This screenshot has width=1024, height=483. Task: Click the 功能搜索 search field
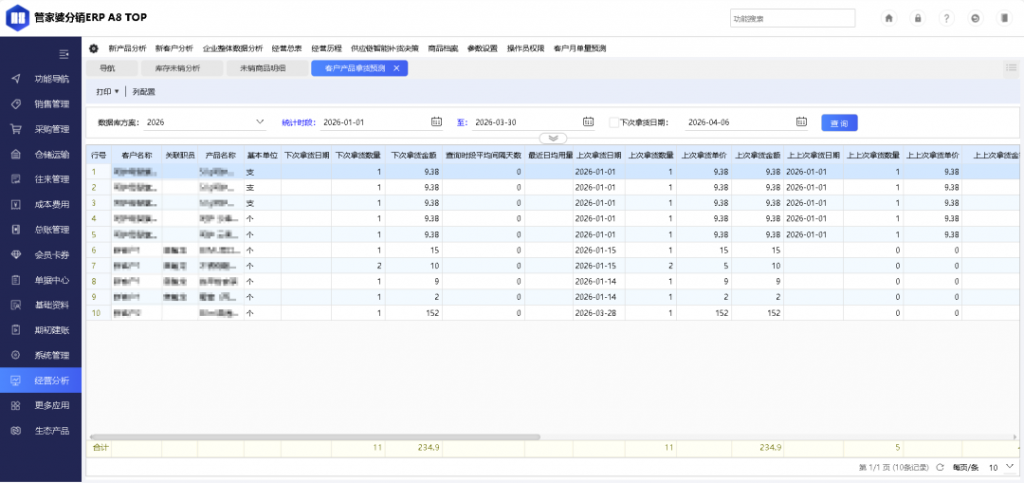(x=792, y=18)
